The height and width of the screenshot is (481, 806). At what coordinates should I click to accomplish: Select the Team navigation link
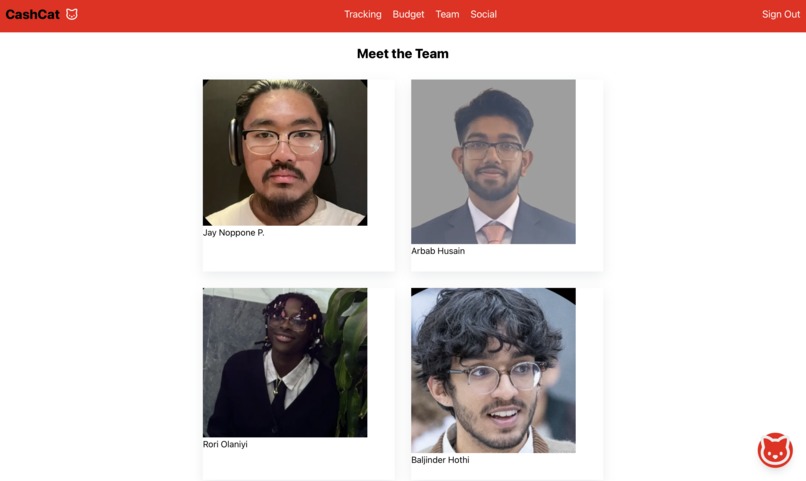pyautogui.click(x=447, y=14)
